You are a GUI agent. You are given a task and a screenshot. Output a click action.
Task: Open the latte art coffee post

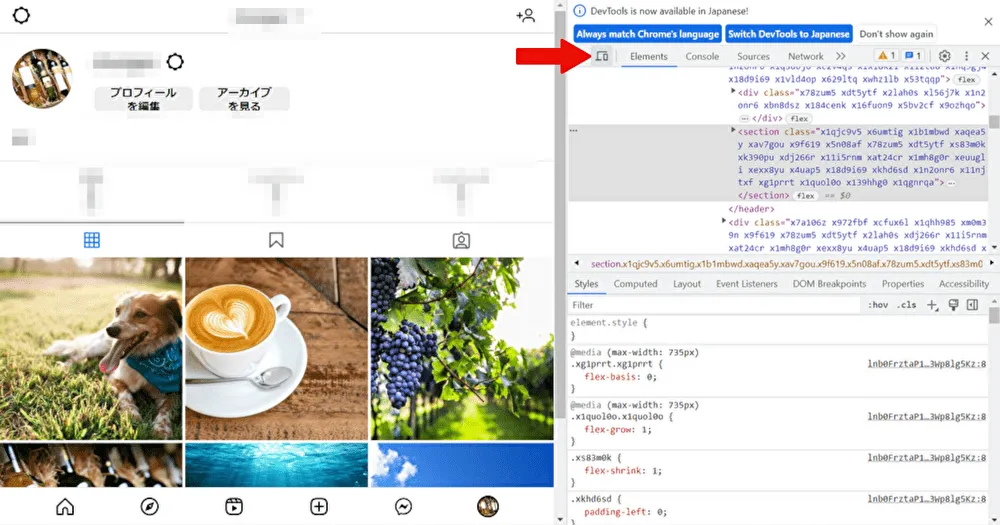(x=276, y=348)
